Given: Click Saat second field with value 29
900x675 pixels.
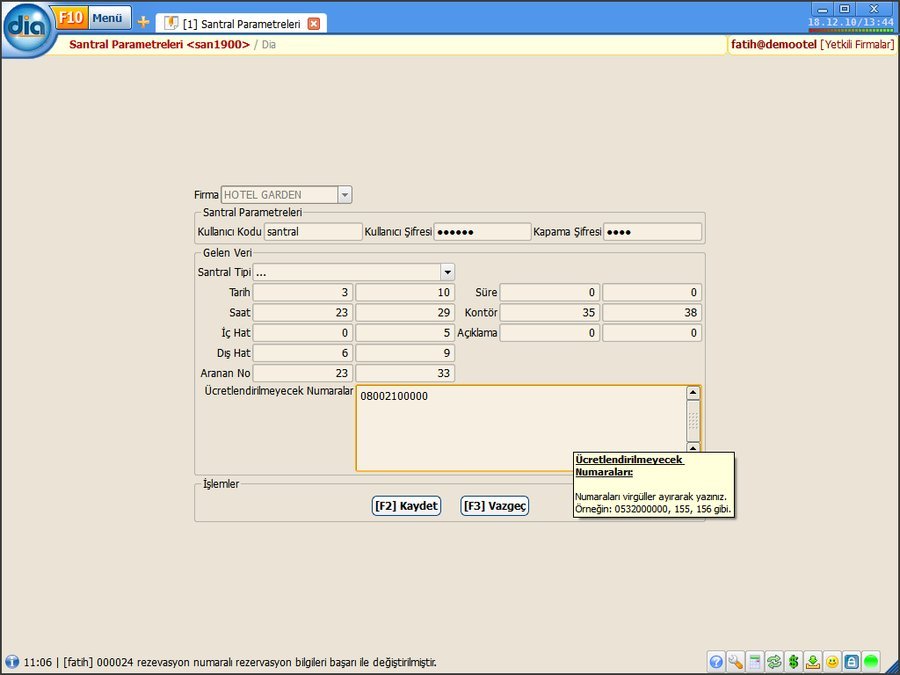Looking at the screenshot, I should pyautogui.click(x=405, y=313).
